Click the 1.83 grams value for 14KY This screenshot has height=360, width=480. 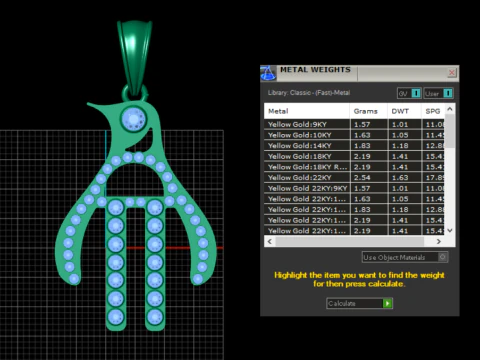(x=362, y=146)
